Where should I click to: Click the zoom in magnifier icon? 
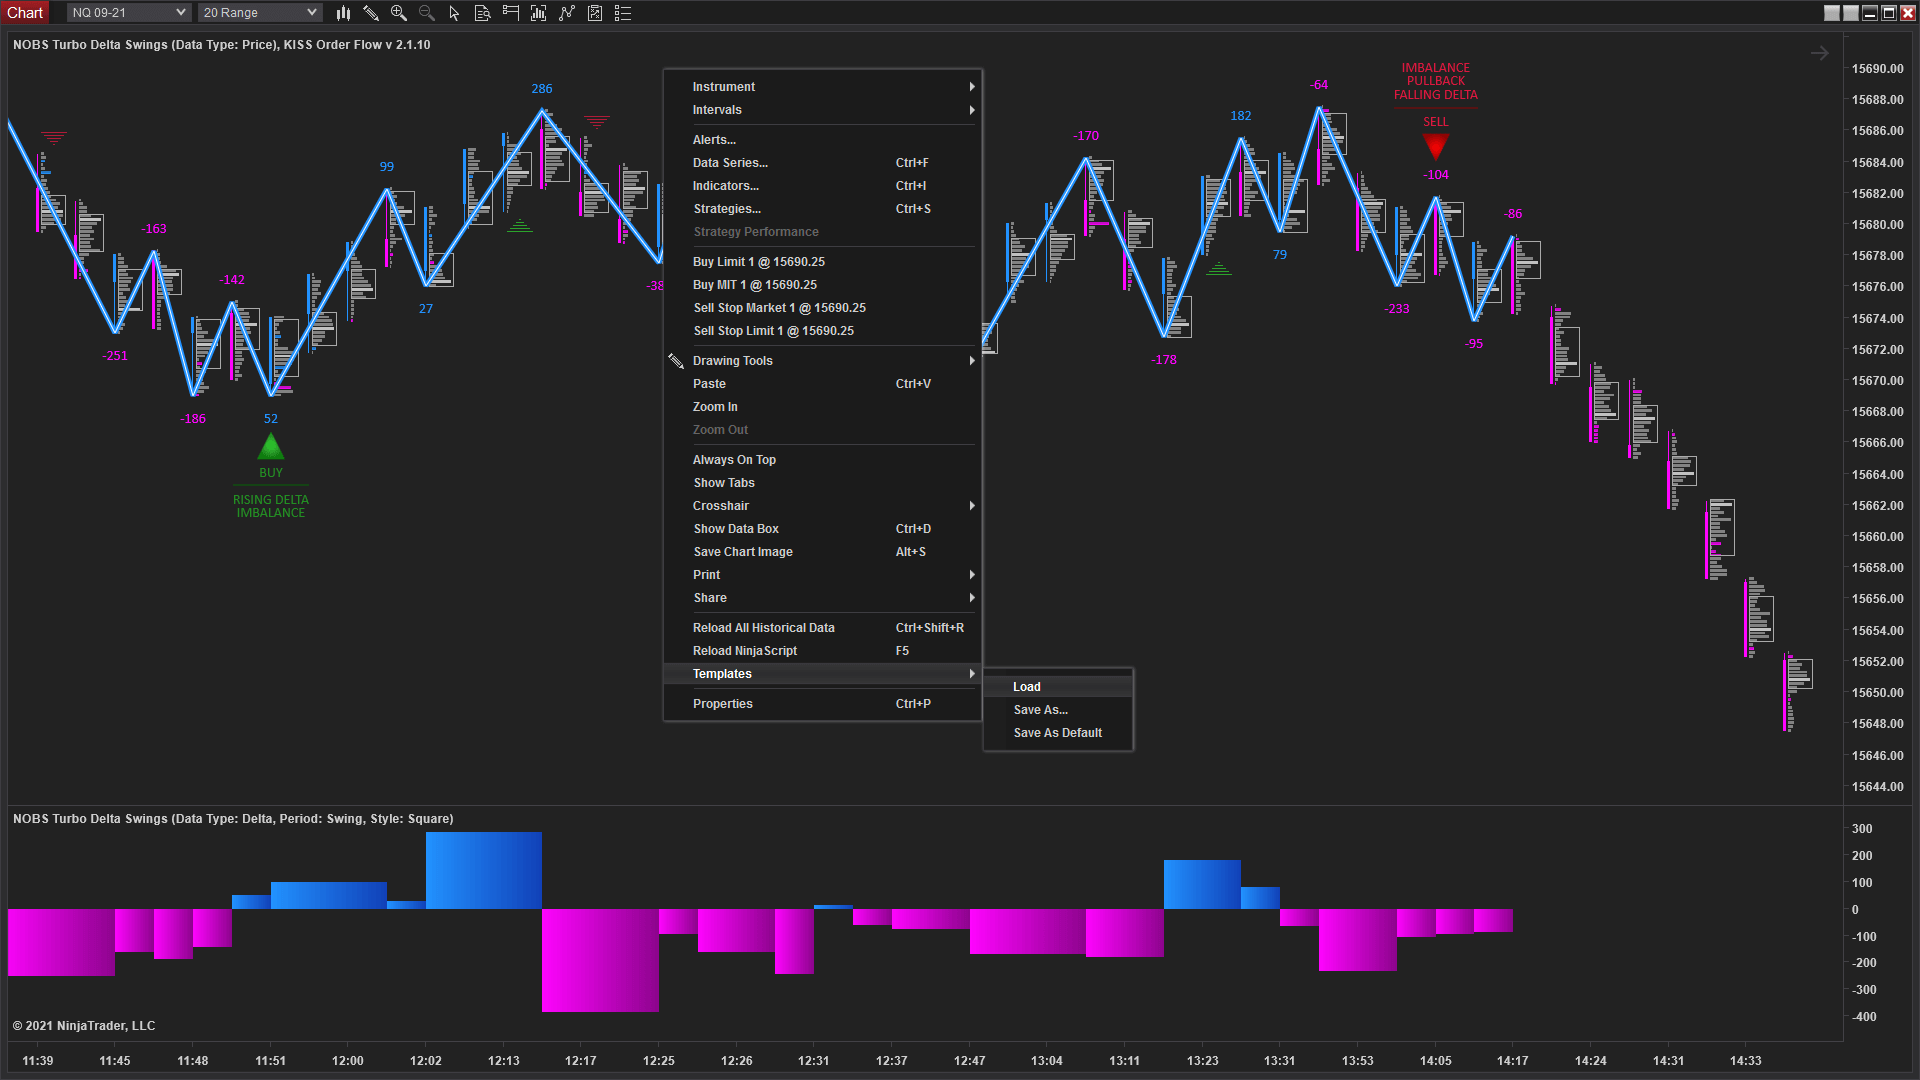pos(399,13)
